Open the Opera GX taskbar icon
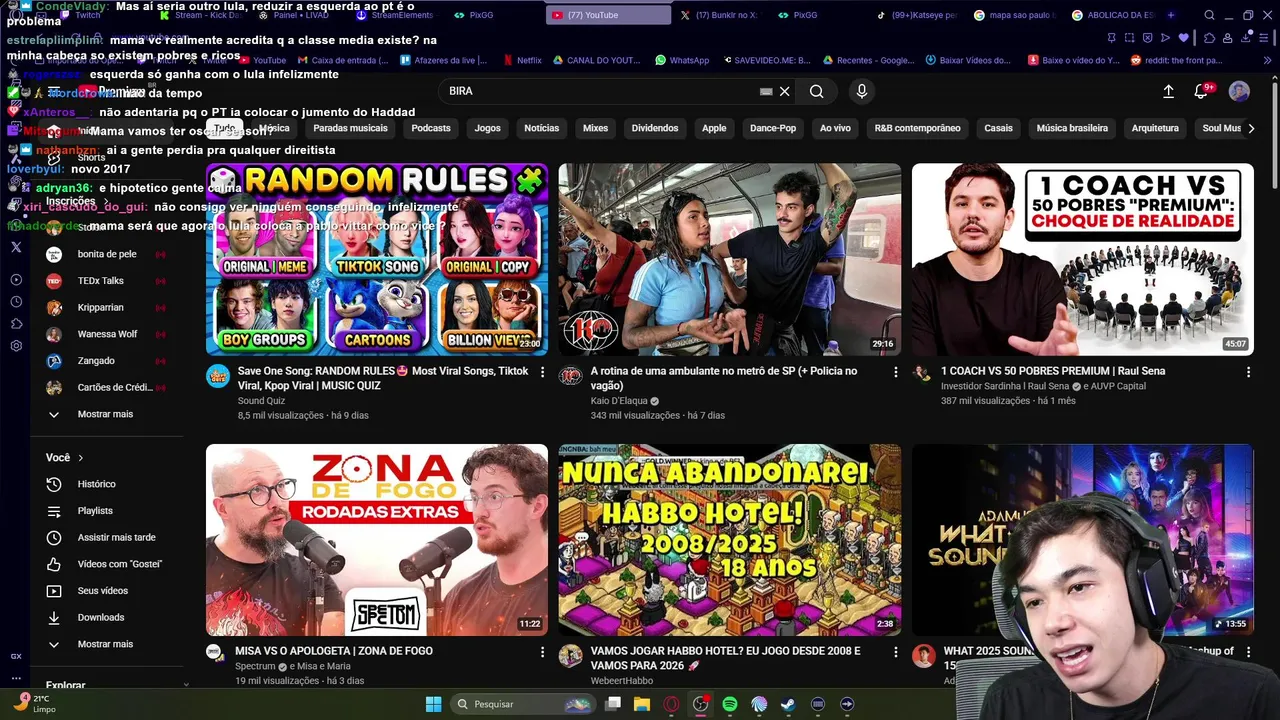Screen dimensions: 1280x720 pyautogui.click(x=671, y=704)
